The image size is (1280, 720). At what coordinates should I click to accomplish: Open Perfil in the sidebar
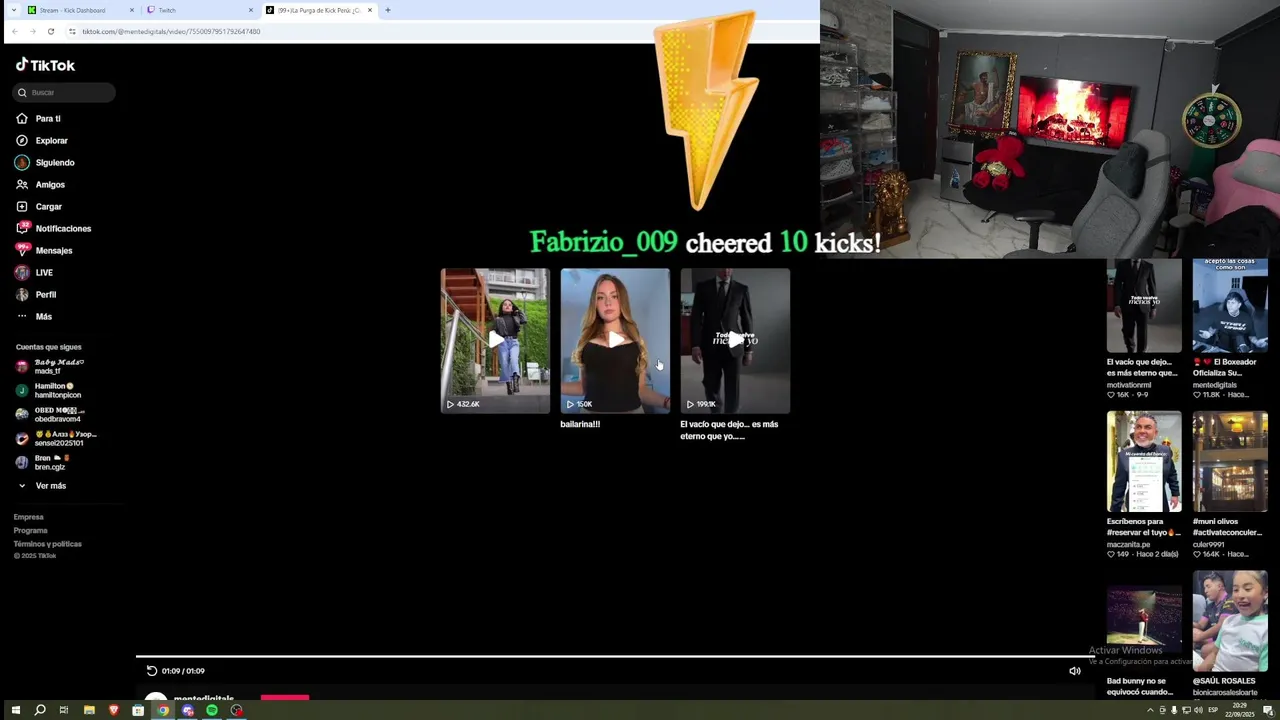(46, 295)
